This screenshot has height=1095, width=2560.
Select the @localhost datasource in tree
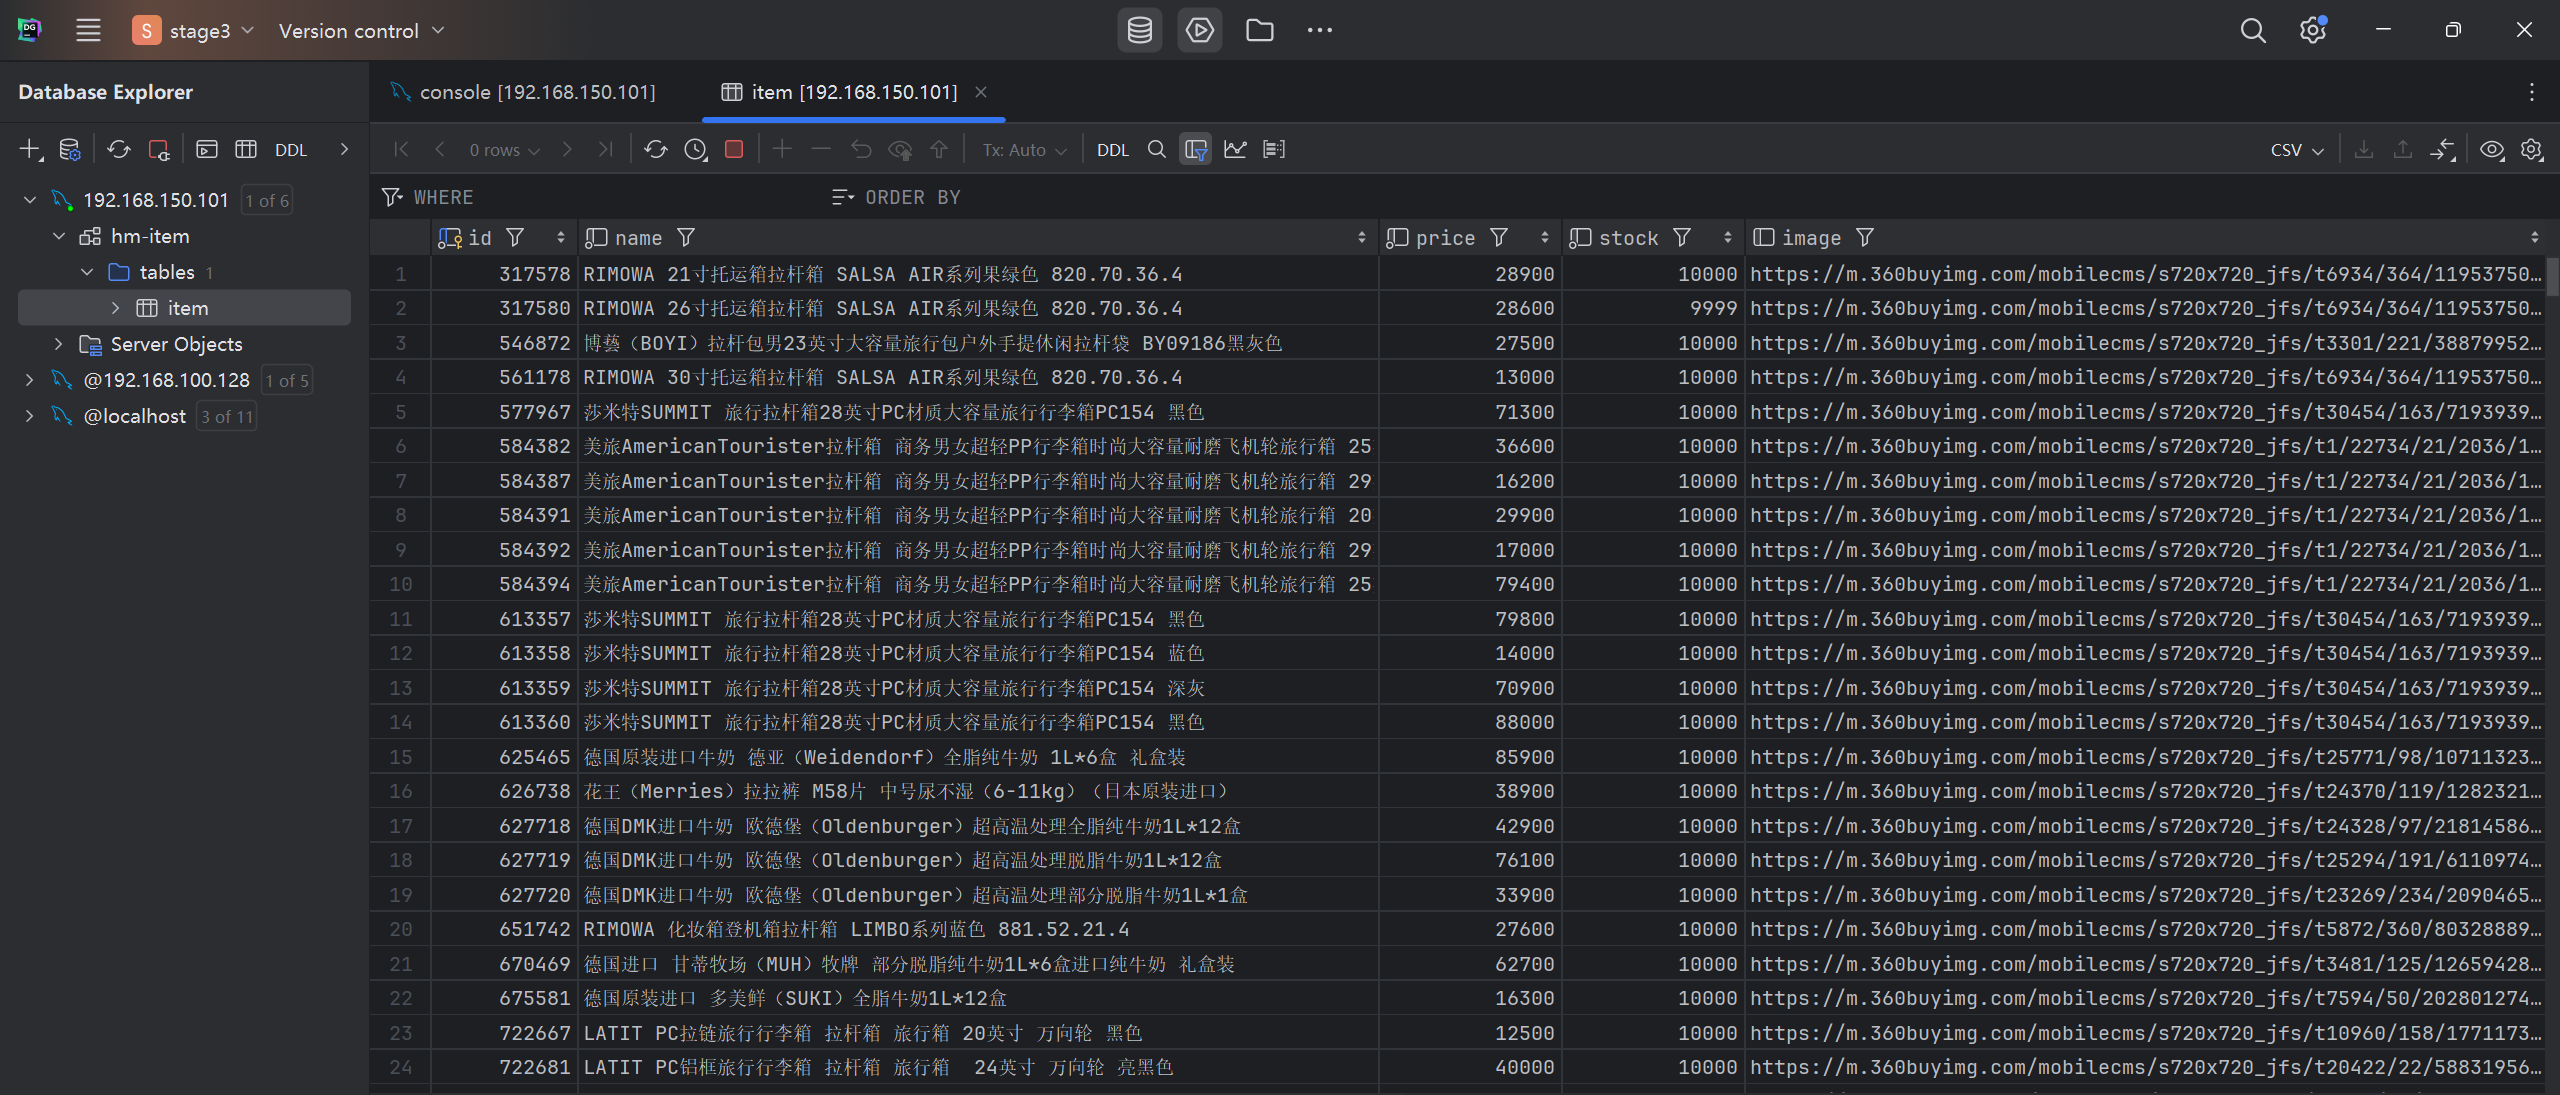pyautogui.click(x=135, y=416)
